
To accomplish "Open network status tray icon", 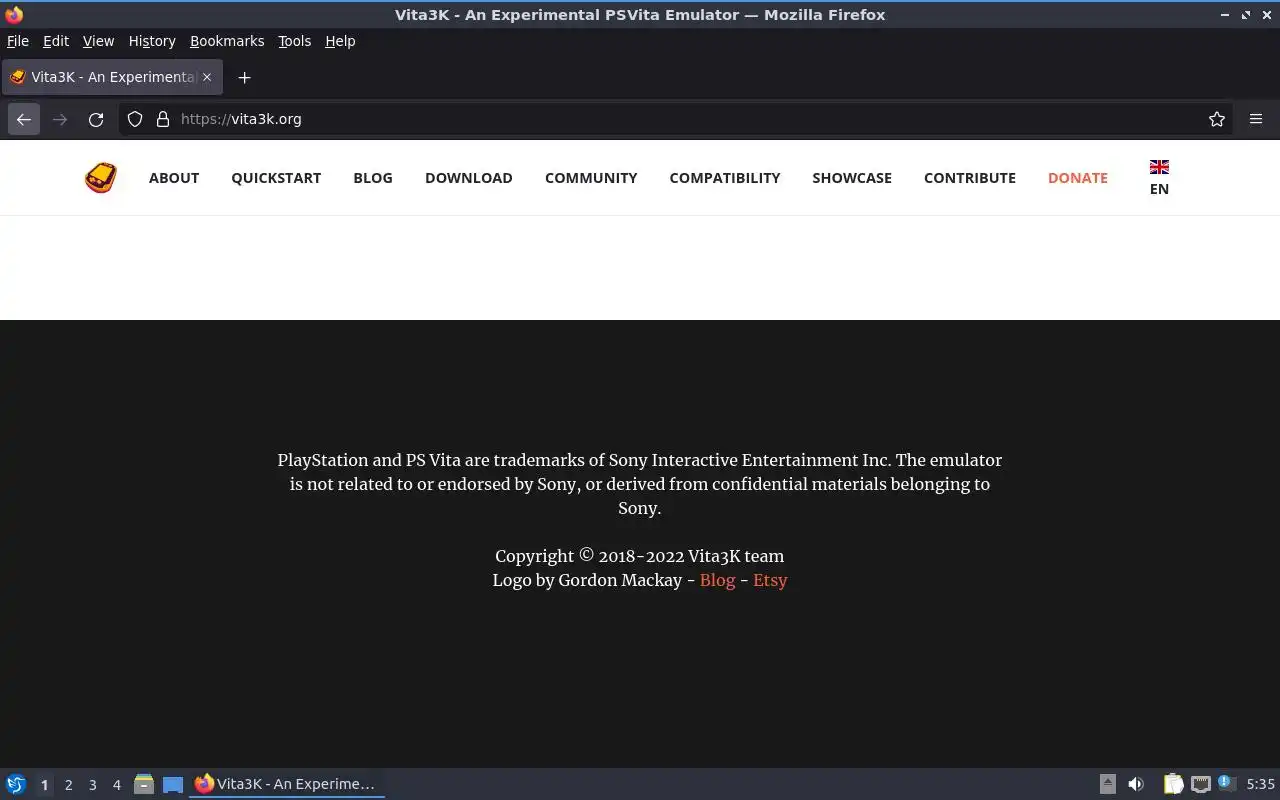I will 1201,784.
